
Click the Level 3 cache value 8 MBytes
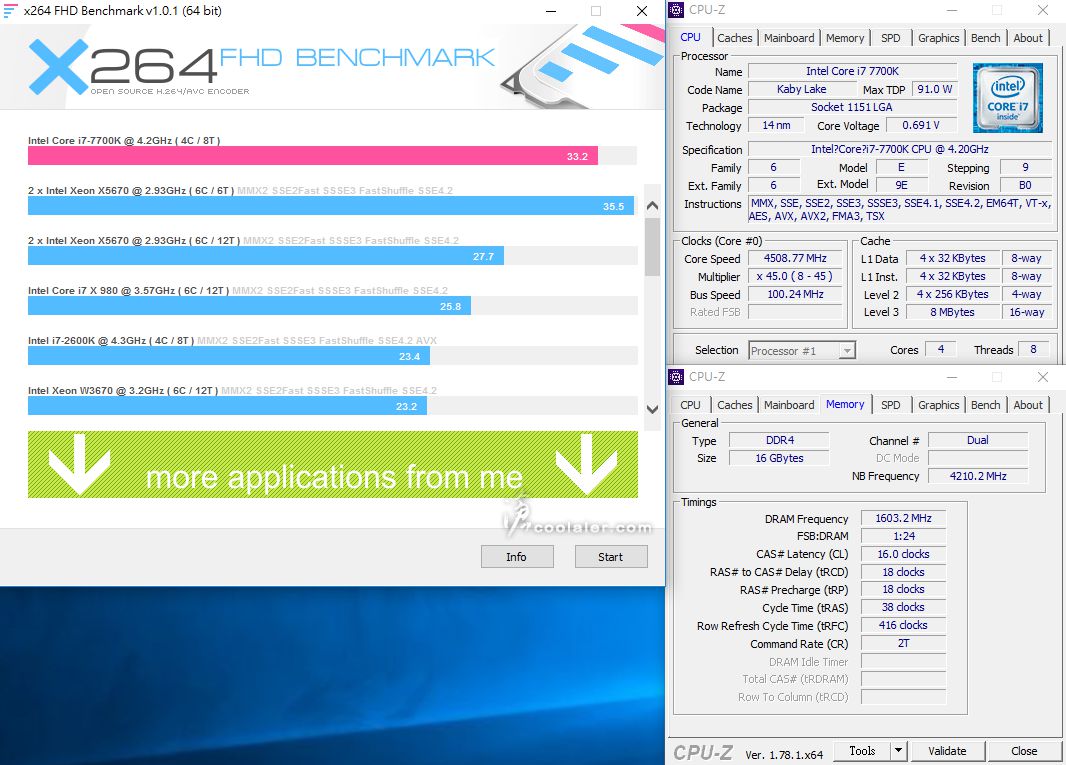[952, 312]
